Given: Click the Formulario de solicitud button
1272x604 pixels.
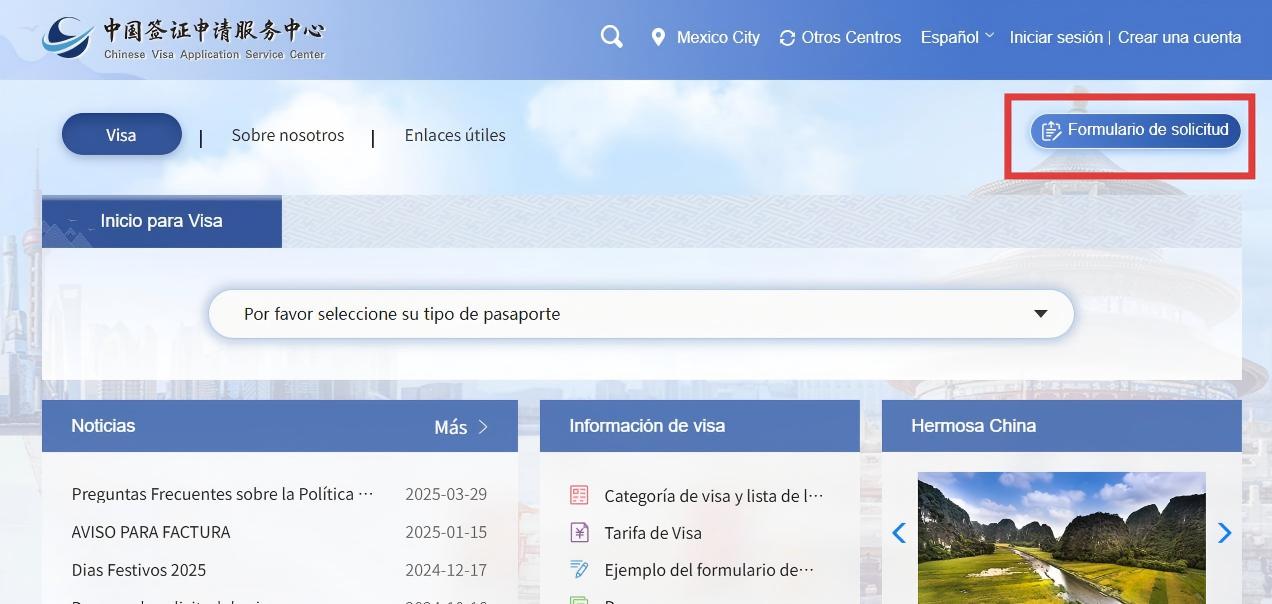Looking at the screenshot, I should pos(1135,130).
